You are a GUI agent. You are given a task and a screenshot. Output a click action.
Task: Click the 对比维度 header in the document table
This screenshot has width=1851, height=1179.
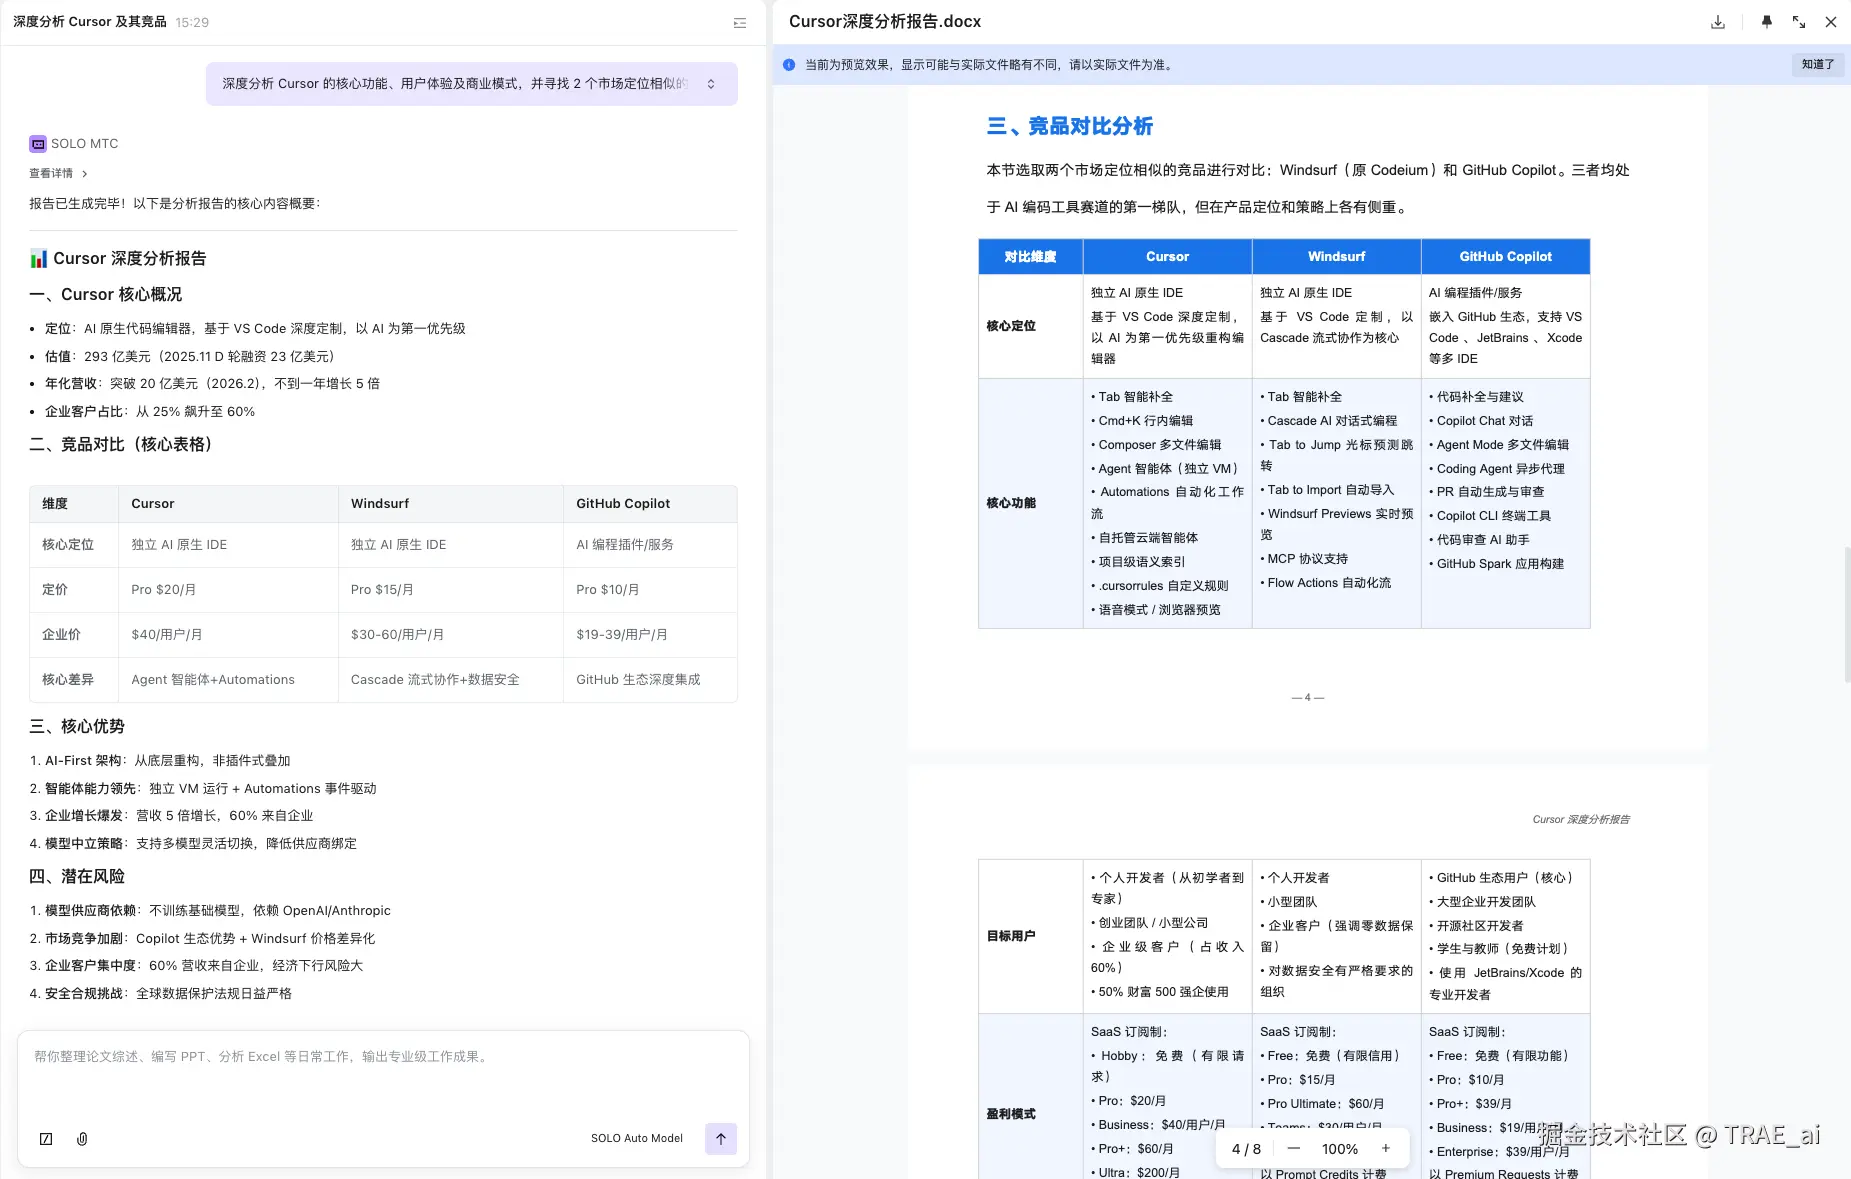tap(1030, 257)
